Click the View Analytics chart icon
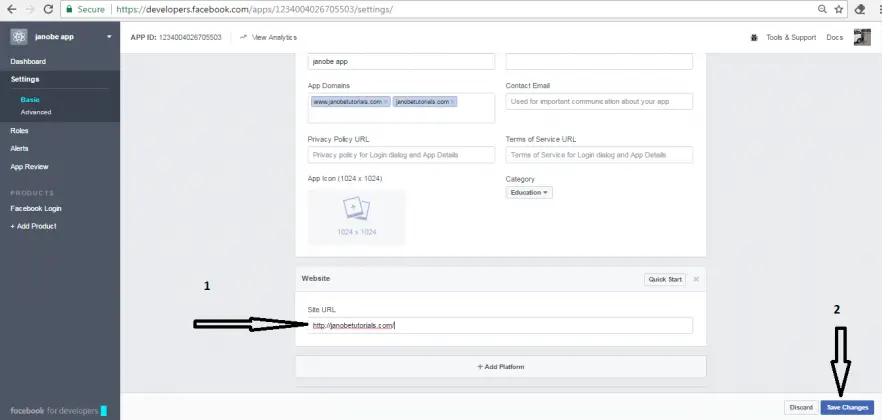Screen dimensions: 882x420 point(244,37)
